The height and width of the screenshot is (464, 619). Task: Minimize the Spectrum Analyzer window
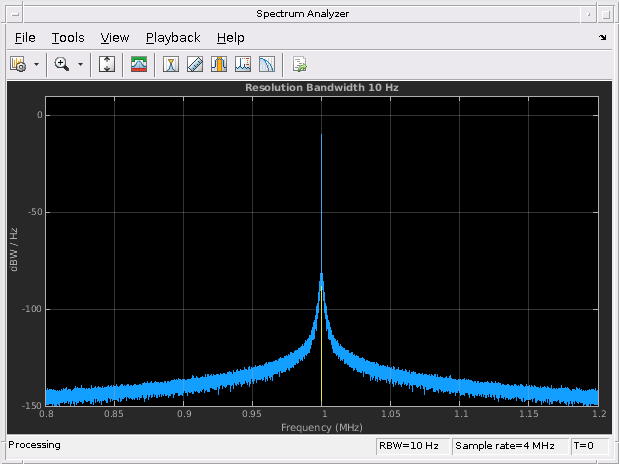coord(589,15)
